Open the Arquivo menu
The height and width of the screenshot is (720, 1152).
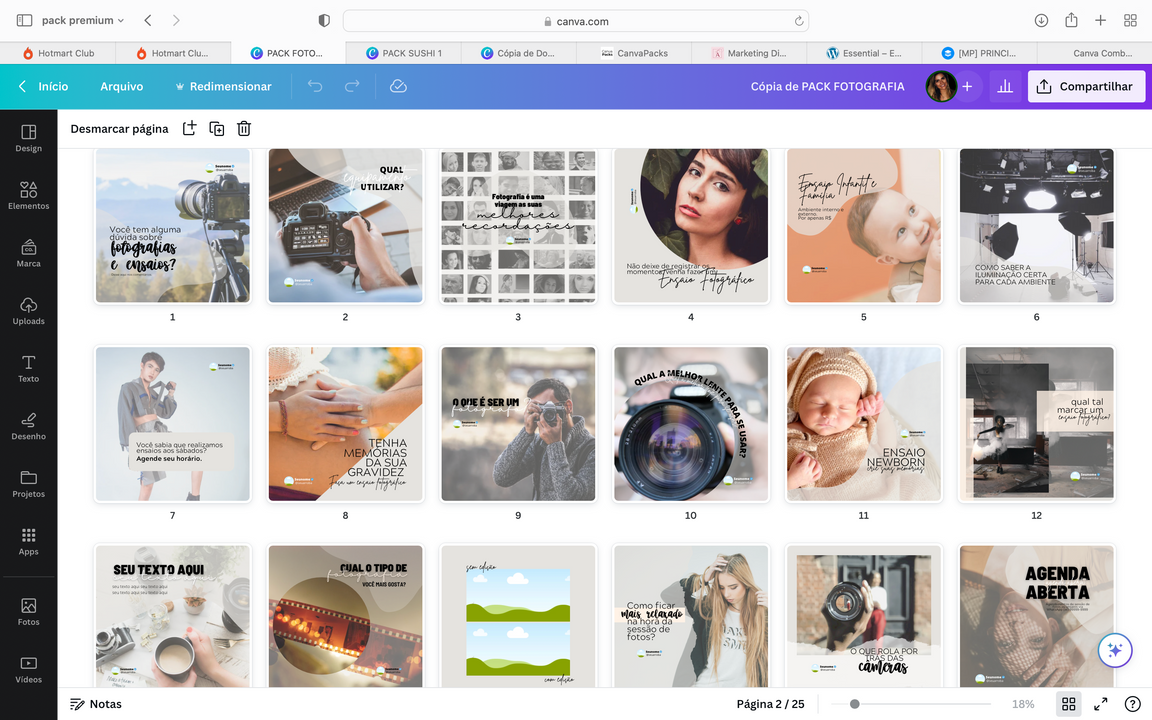[121, 87]
